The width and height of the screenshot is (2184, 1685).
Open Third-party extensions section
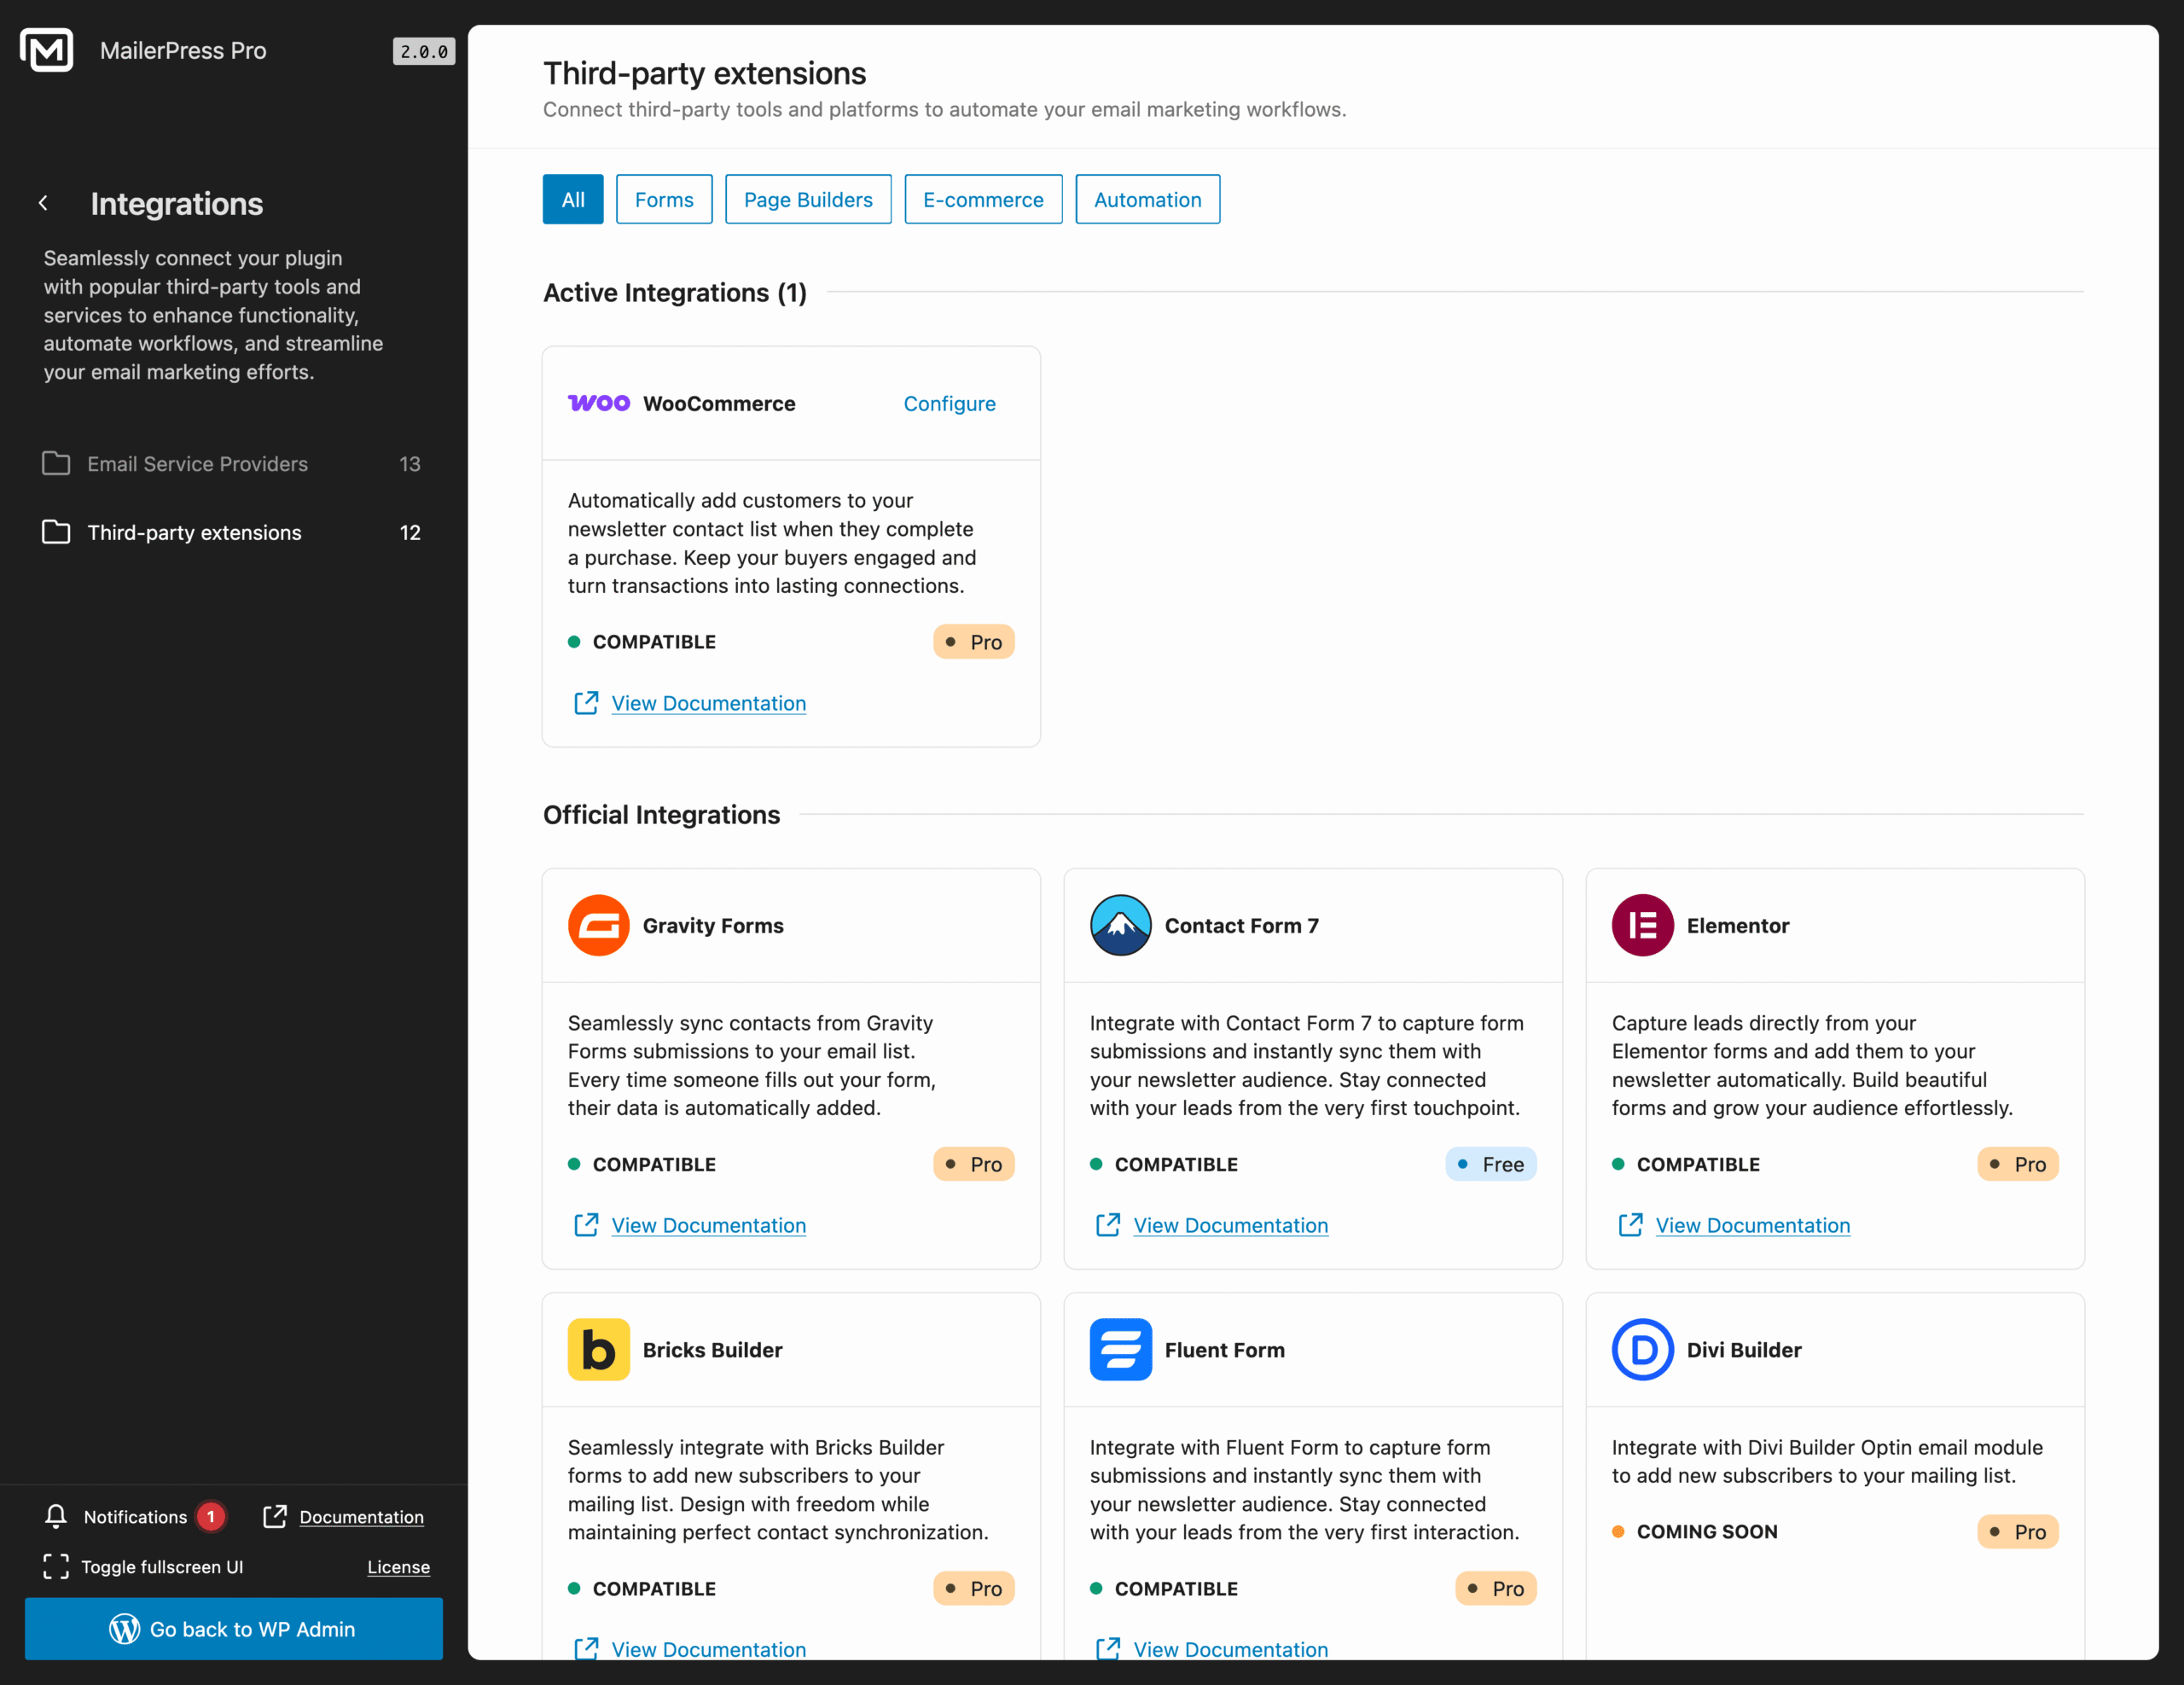pyautogui.click(x=232, y=532)
